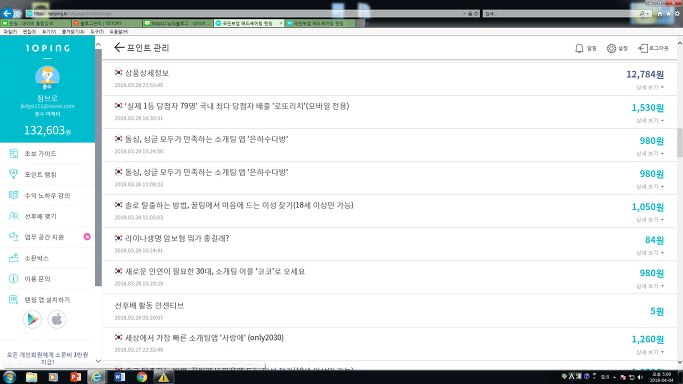Click the sidebar scrollbar up arrow
Image resolution: width=683 pixels, height=384 pixels.
pyautogui.click(x=98, y=44)
